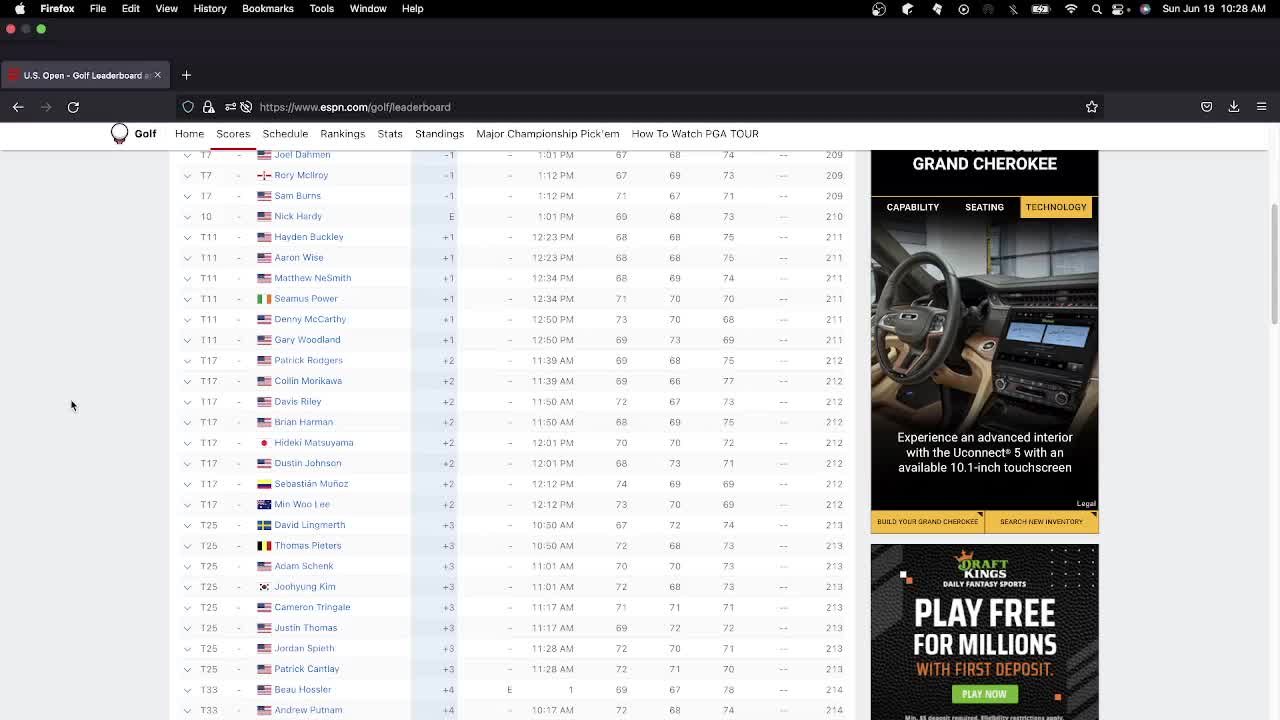
Task: Open the Standings tab
Action: click(x=439, y=134)
